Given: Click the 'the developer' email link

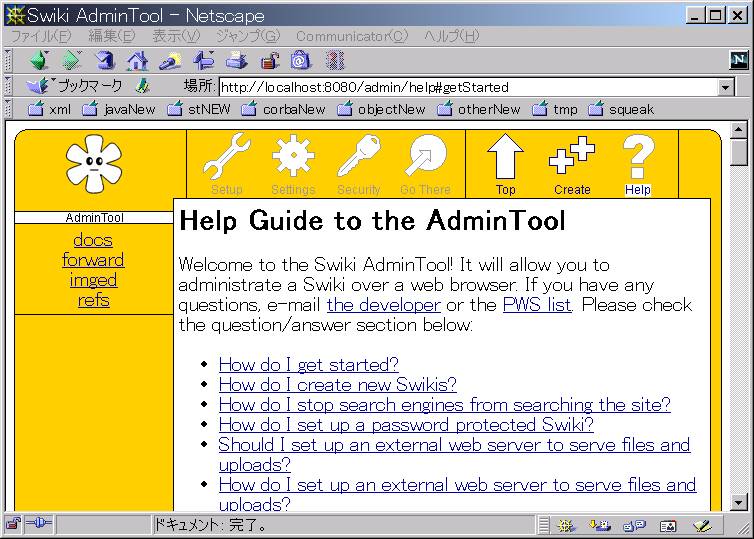Looking at the screenshot, I should 384,305.
